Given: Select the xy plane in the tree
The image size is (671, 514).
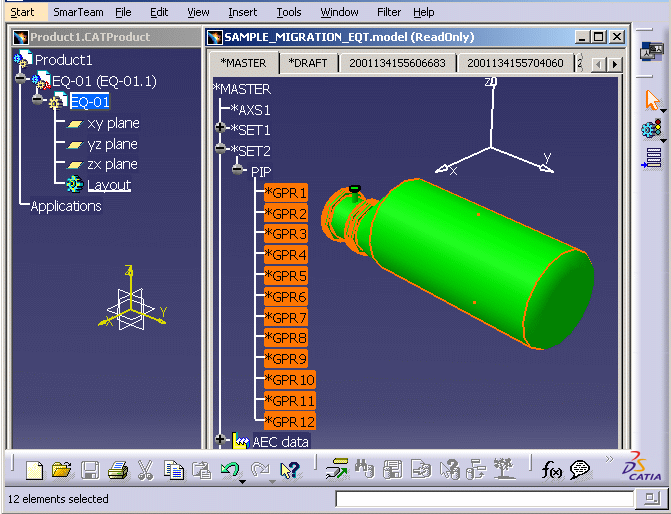Looking at the screenshot, I should [x=103, y=123].
